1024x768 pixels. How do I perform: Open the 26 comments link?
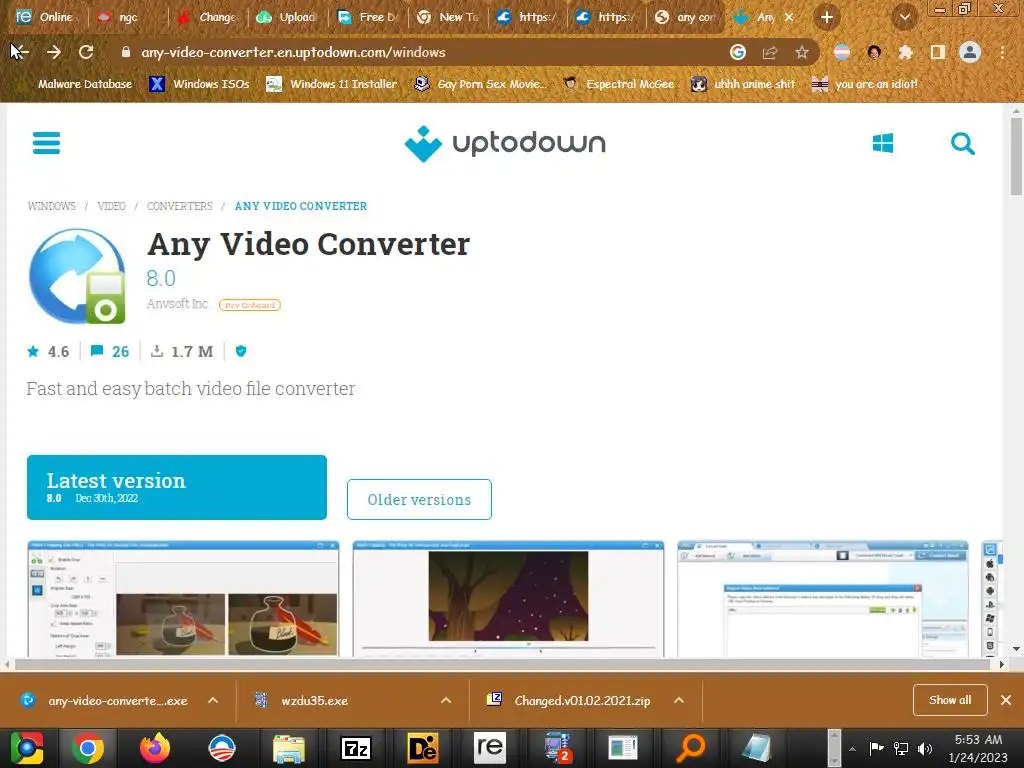coord(110,351)
